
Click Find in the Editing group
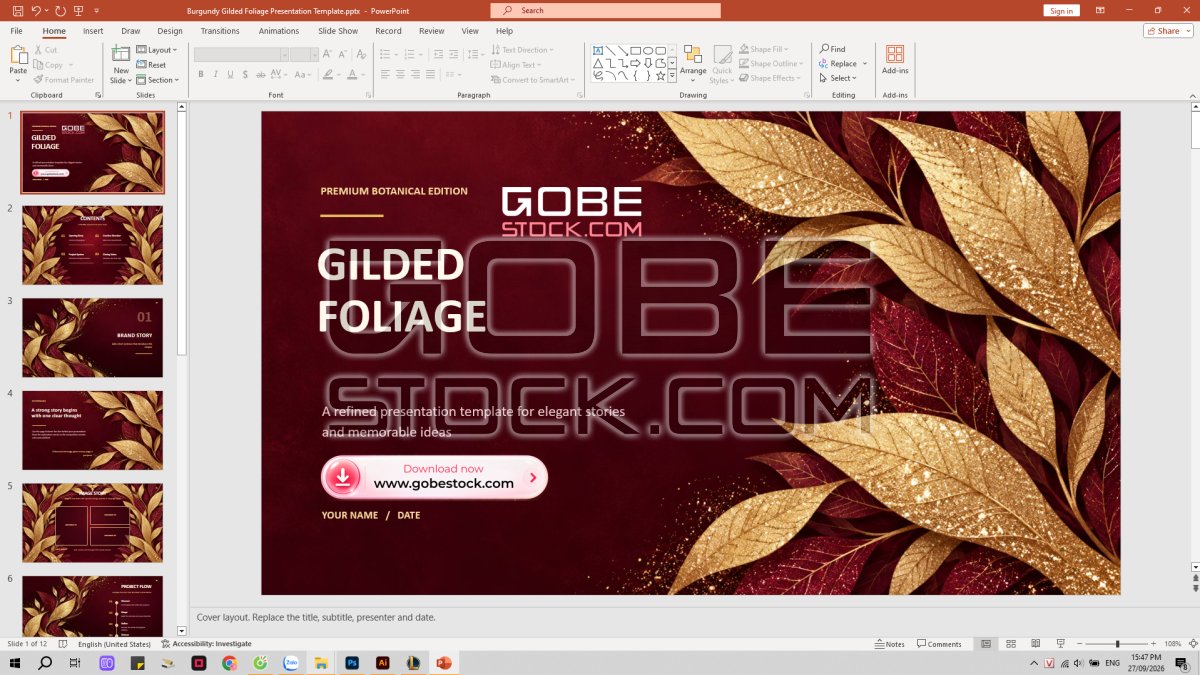(832, 49)
